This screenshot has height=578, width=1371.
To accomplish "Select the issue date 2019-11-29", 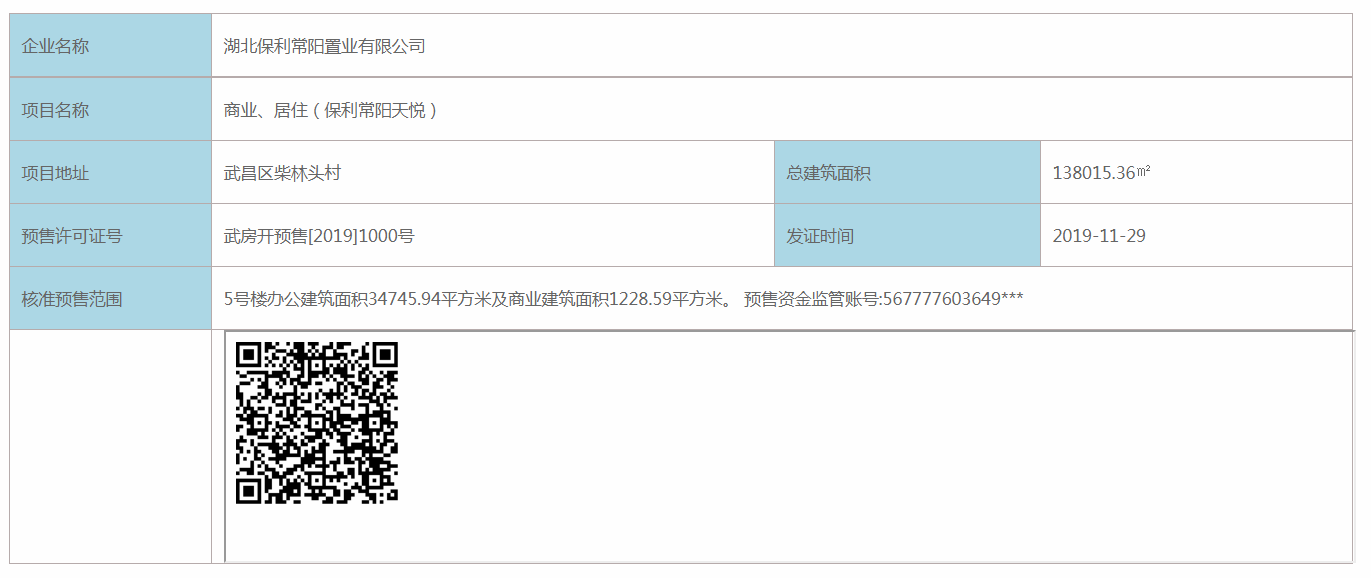I will (x=1099, y=236).
